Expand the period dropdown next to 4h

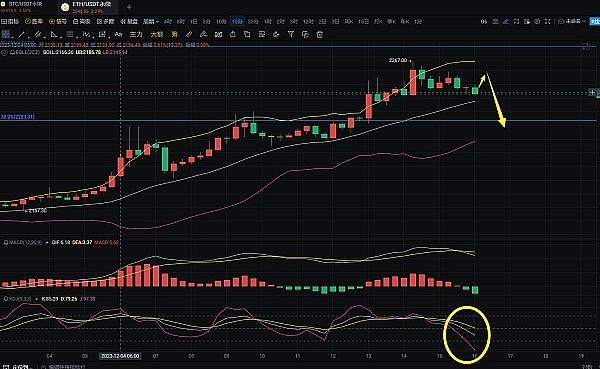click(149, 22)
